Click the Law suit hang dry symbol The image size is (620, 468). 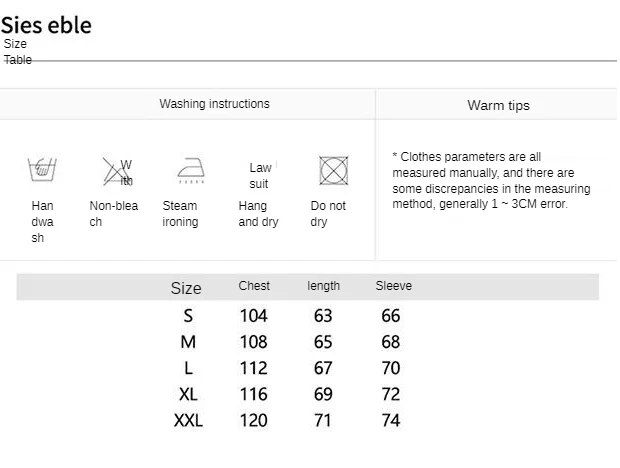[260, 176]
